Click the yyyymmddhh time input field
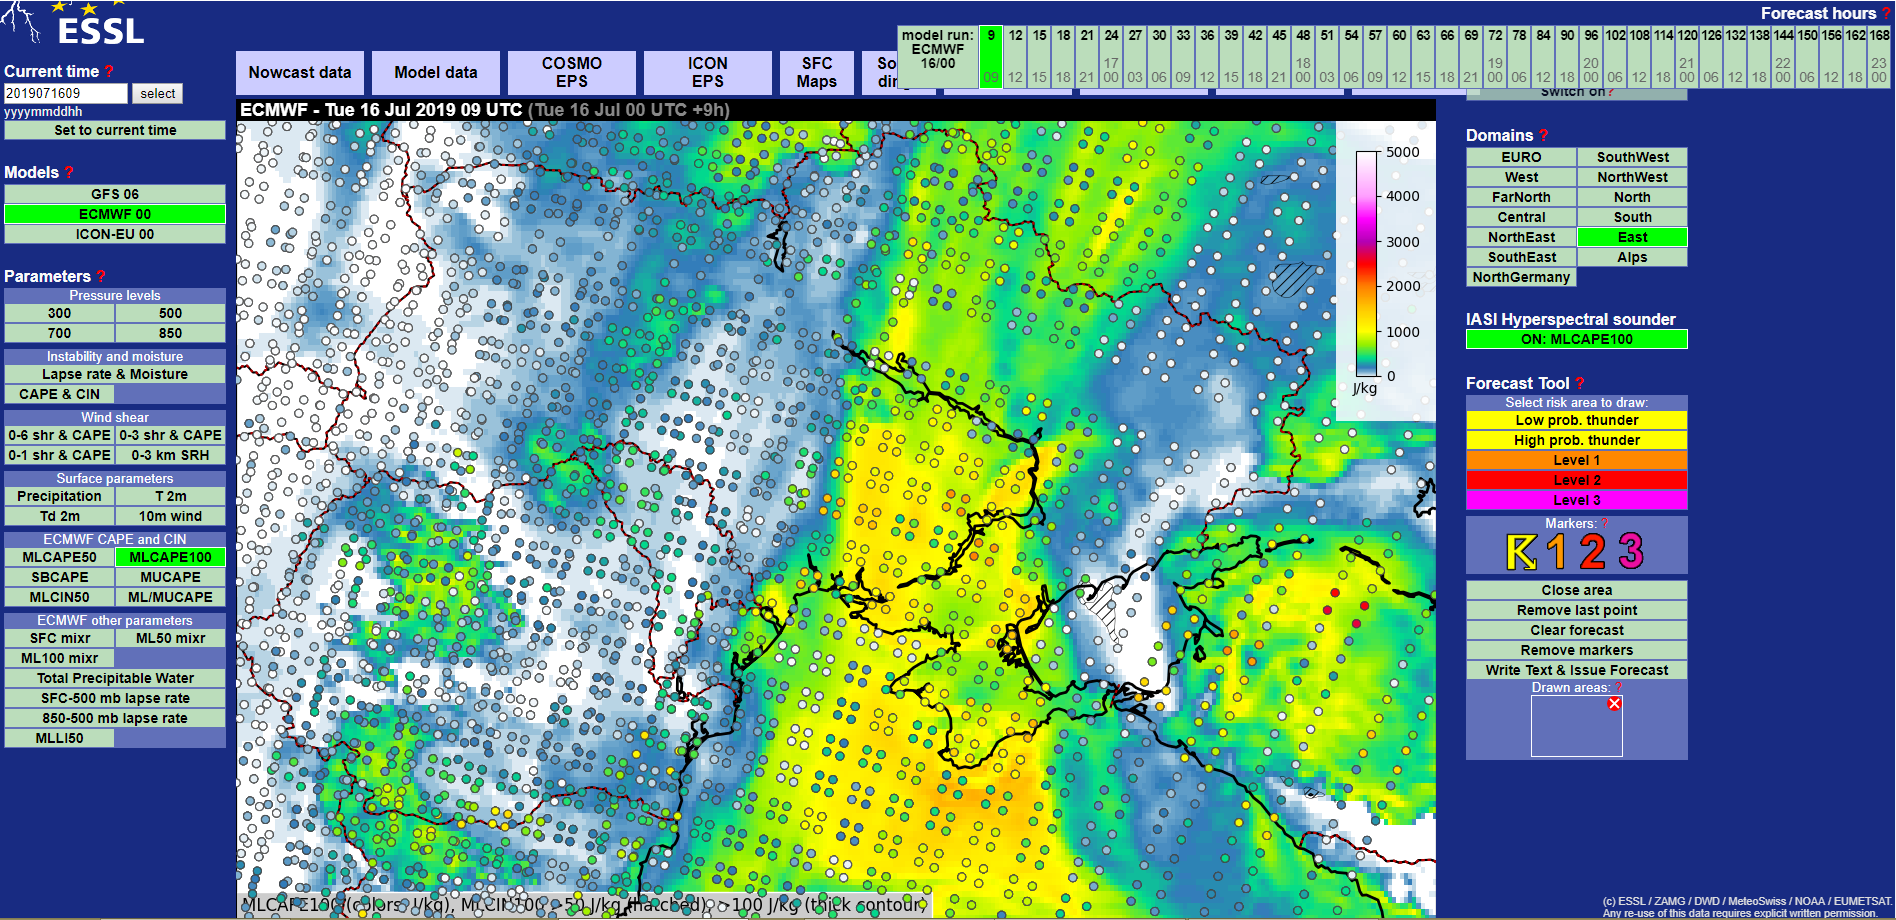Image resolution: width=1896 pixels, height=920 pixels. point(66,93)
